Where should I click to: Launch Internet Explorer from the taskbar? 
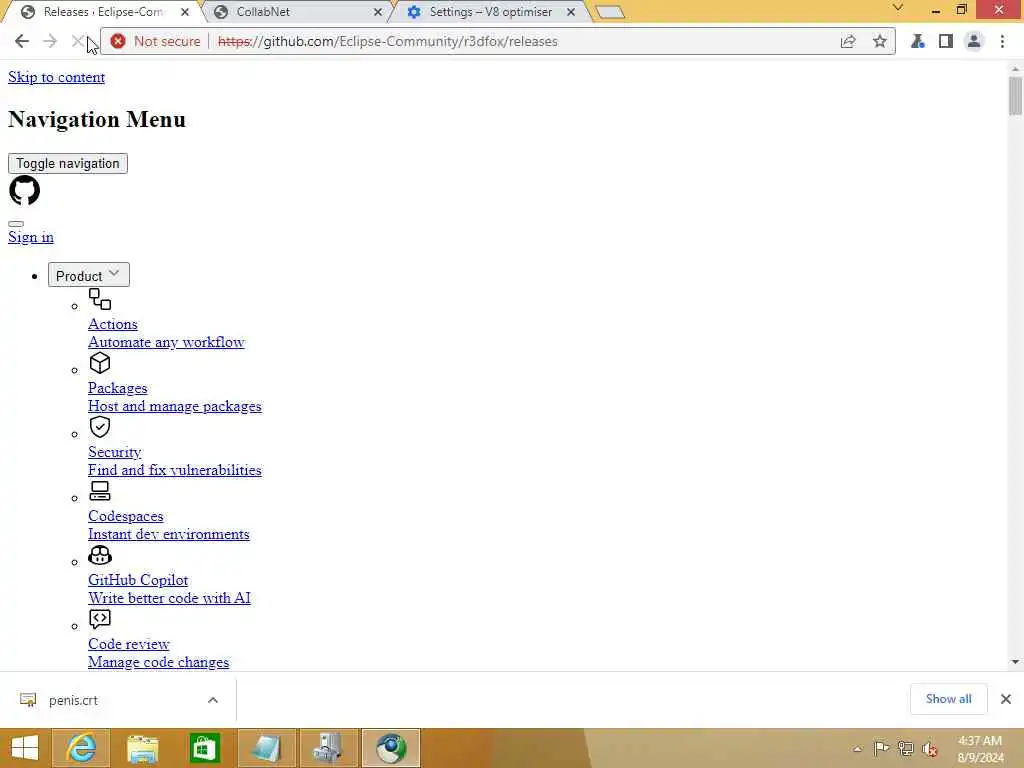point(82,748)
